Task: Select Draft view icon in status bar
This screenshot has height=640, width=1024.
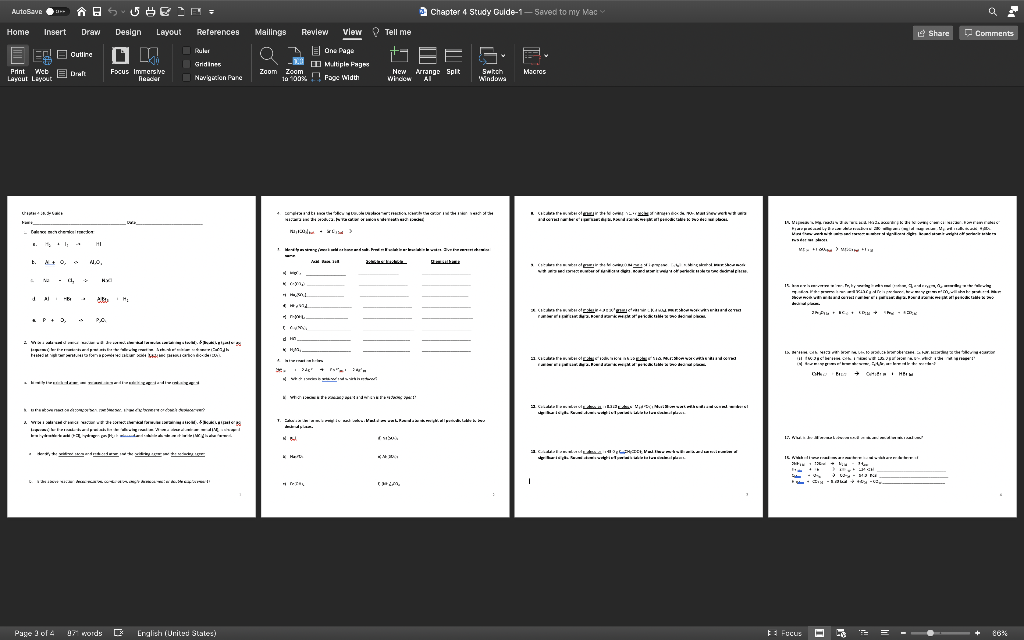Action: click(x=884, y=633)
